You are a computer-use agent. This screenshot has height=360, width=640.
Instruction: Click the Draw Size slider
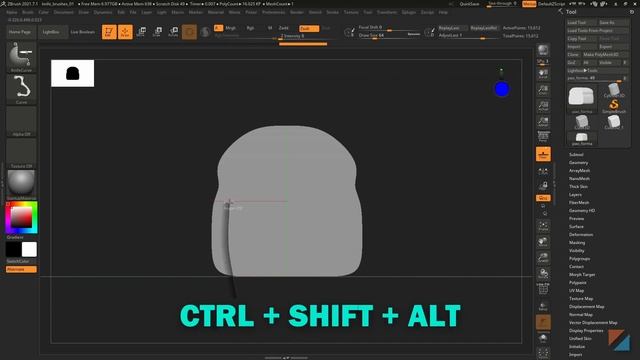point(389,36)
